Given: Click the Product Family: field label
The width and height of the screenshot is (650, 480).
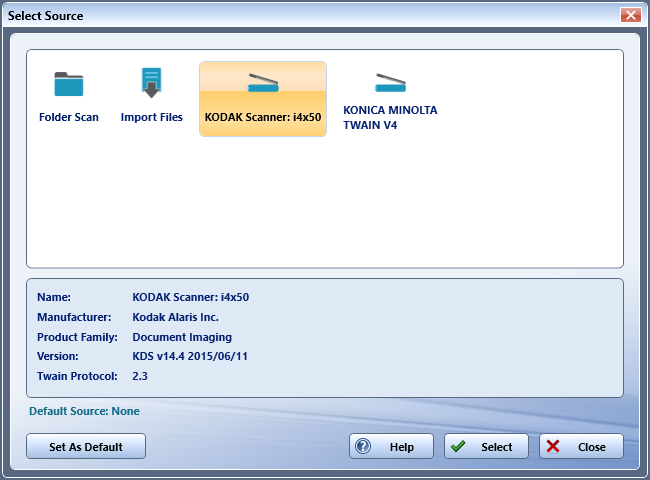Looking at the screenshot, I should tap(77, 337).
